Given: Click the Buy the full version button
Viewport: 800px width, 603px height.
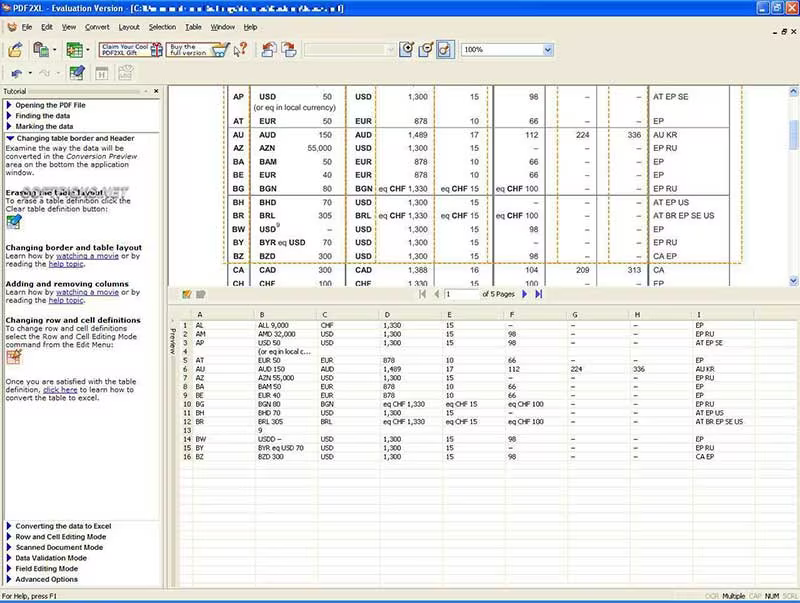Looking at the screenshot, I should (198, 49).
